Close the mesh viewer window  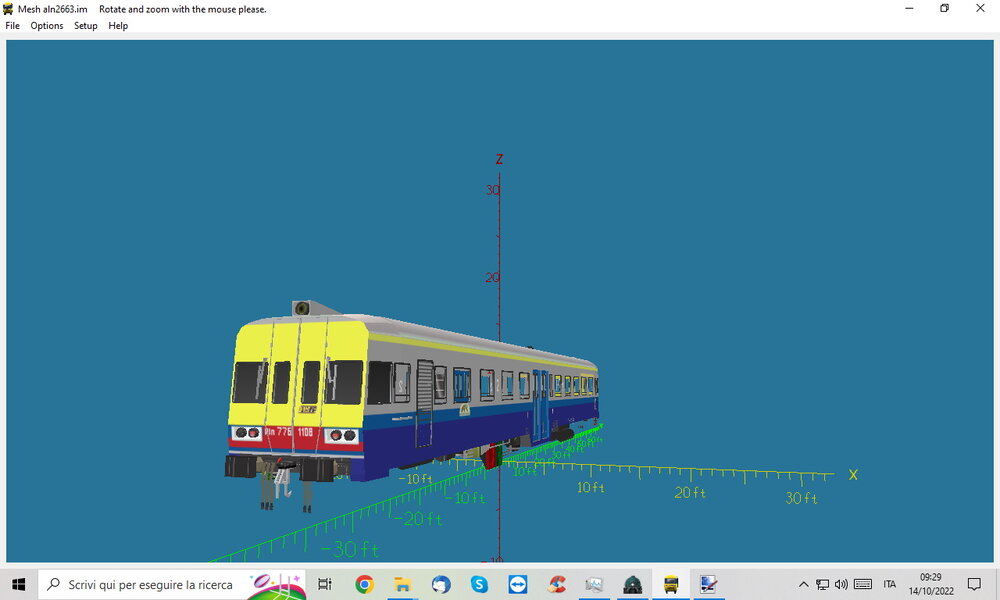tap(980, 9)
